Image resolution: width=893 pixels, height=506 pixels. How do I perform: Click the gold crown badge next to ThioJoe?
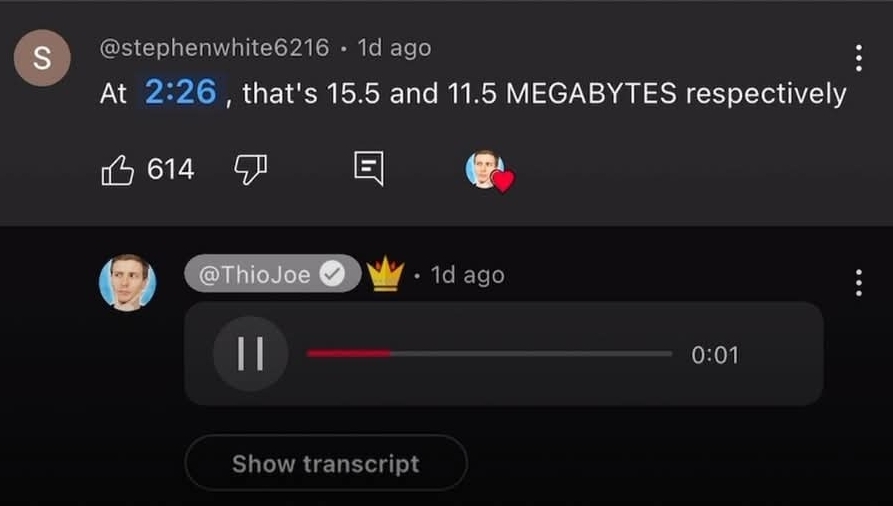[386, 274]
